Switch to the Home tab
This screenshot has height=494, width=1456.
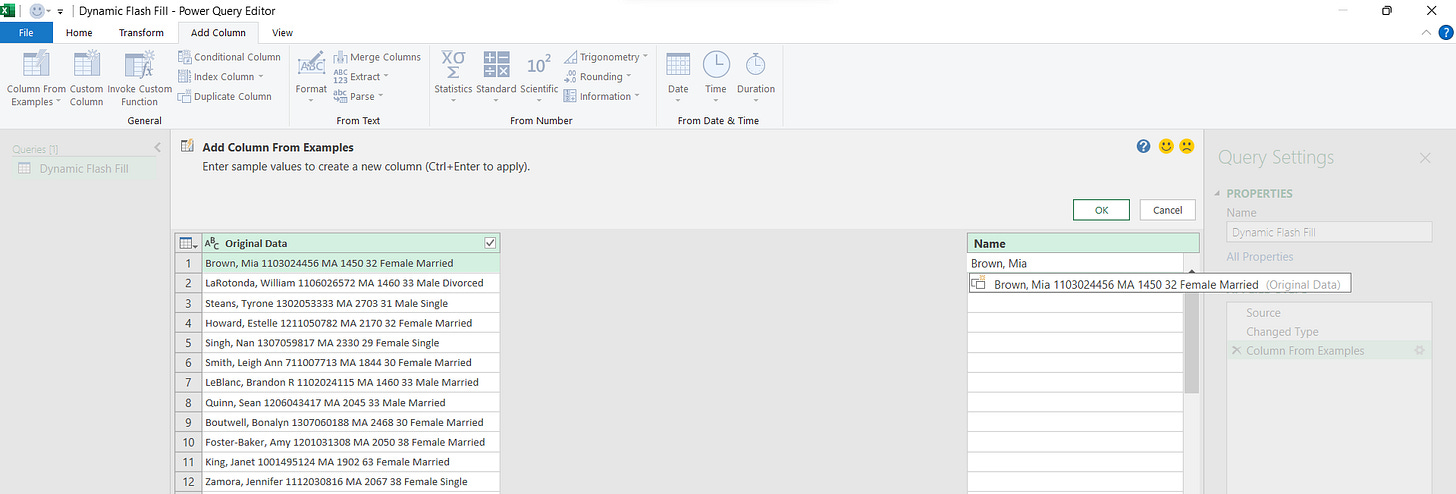point(79,32)
